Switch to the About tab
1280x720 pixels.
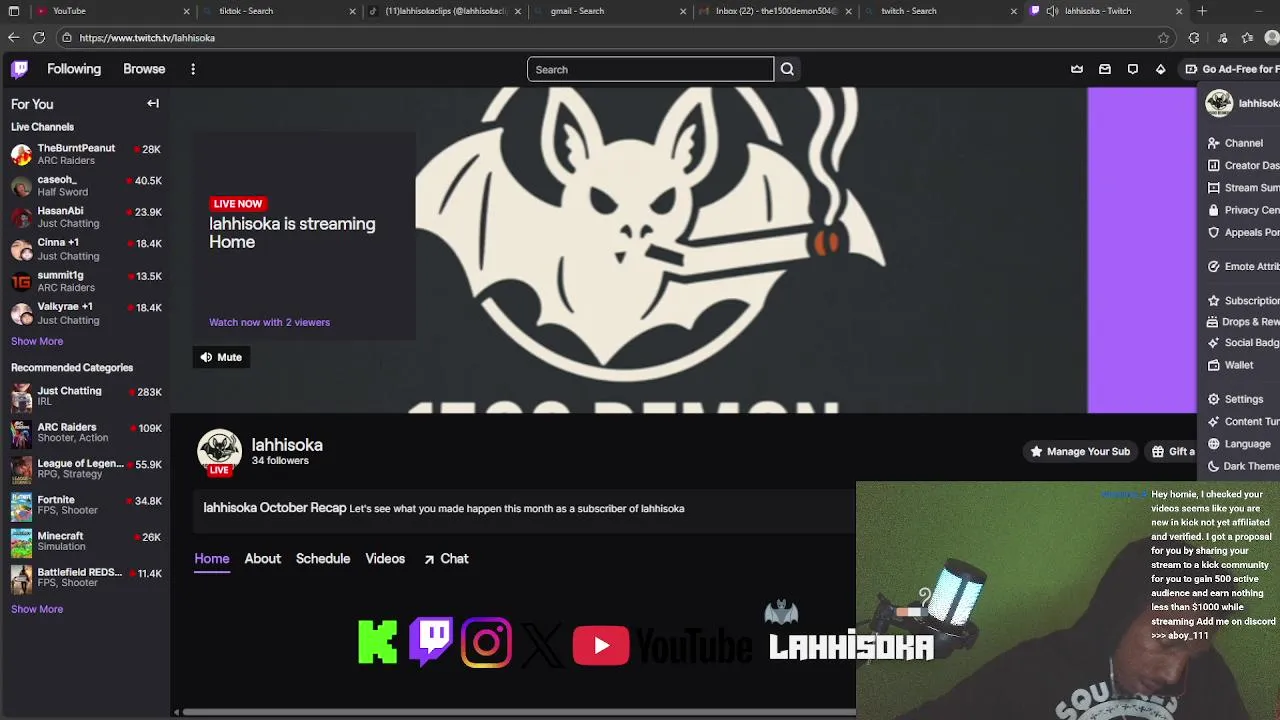(x=263, y=559)
